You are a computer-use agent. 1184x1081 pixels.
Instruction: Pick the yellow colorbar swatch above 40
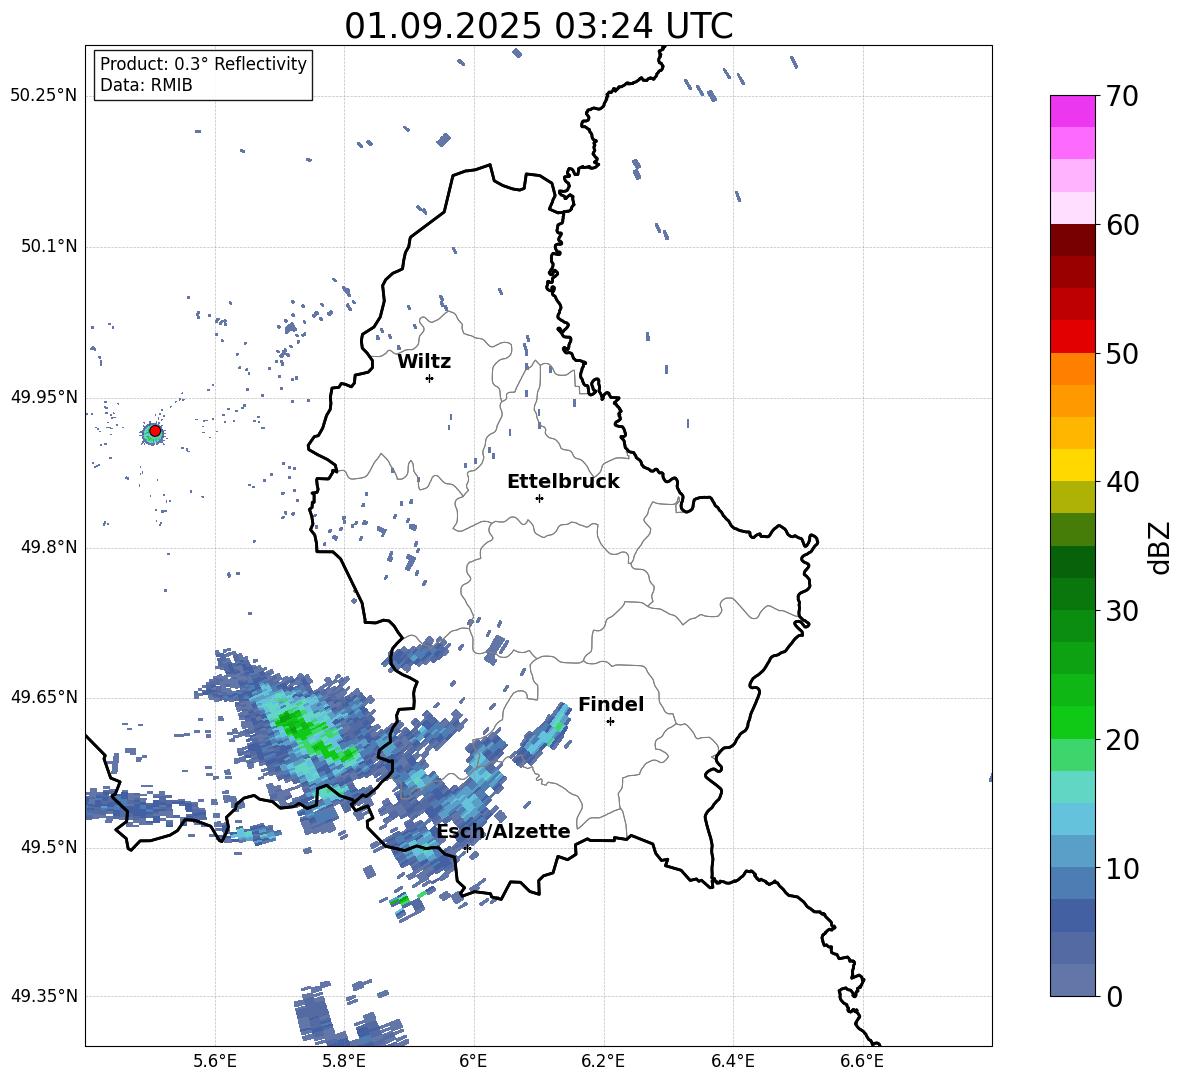click(1073, 465)
